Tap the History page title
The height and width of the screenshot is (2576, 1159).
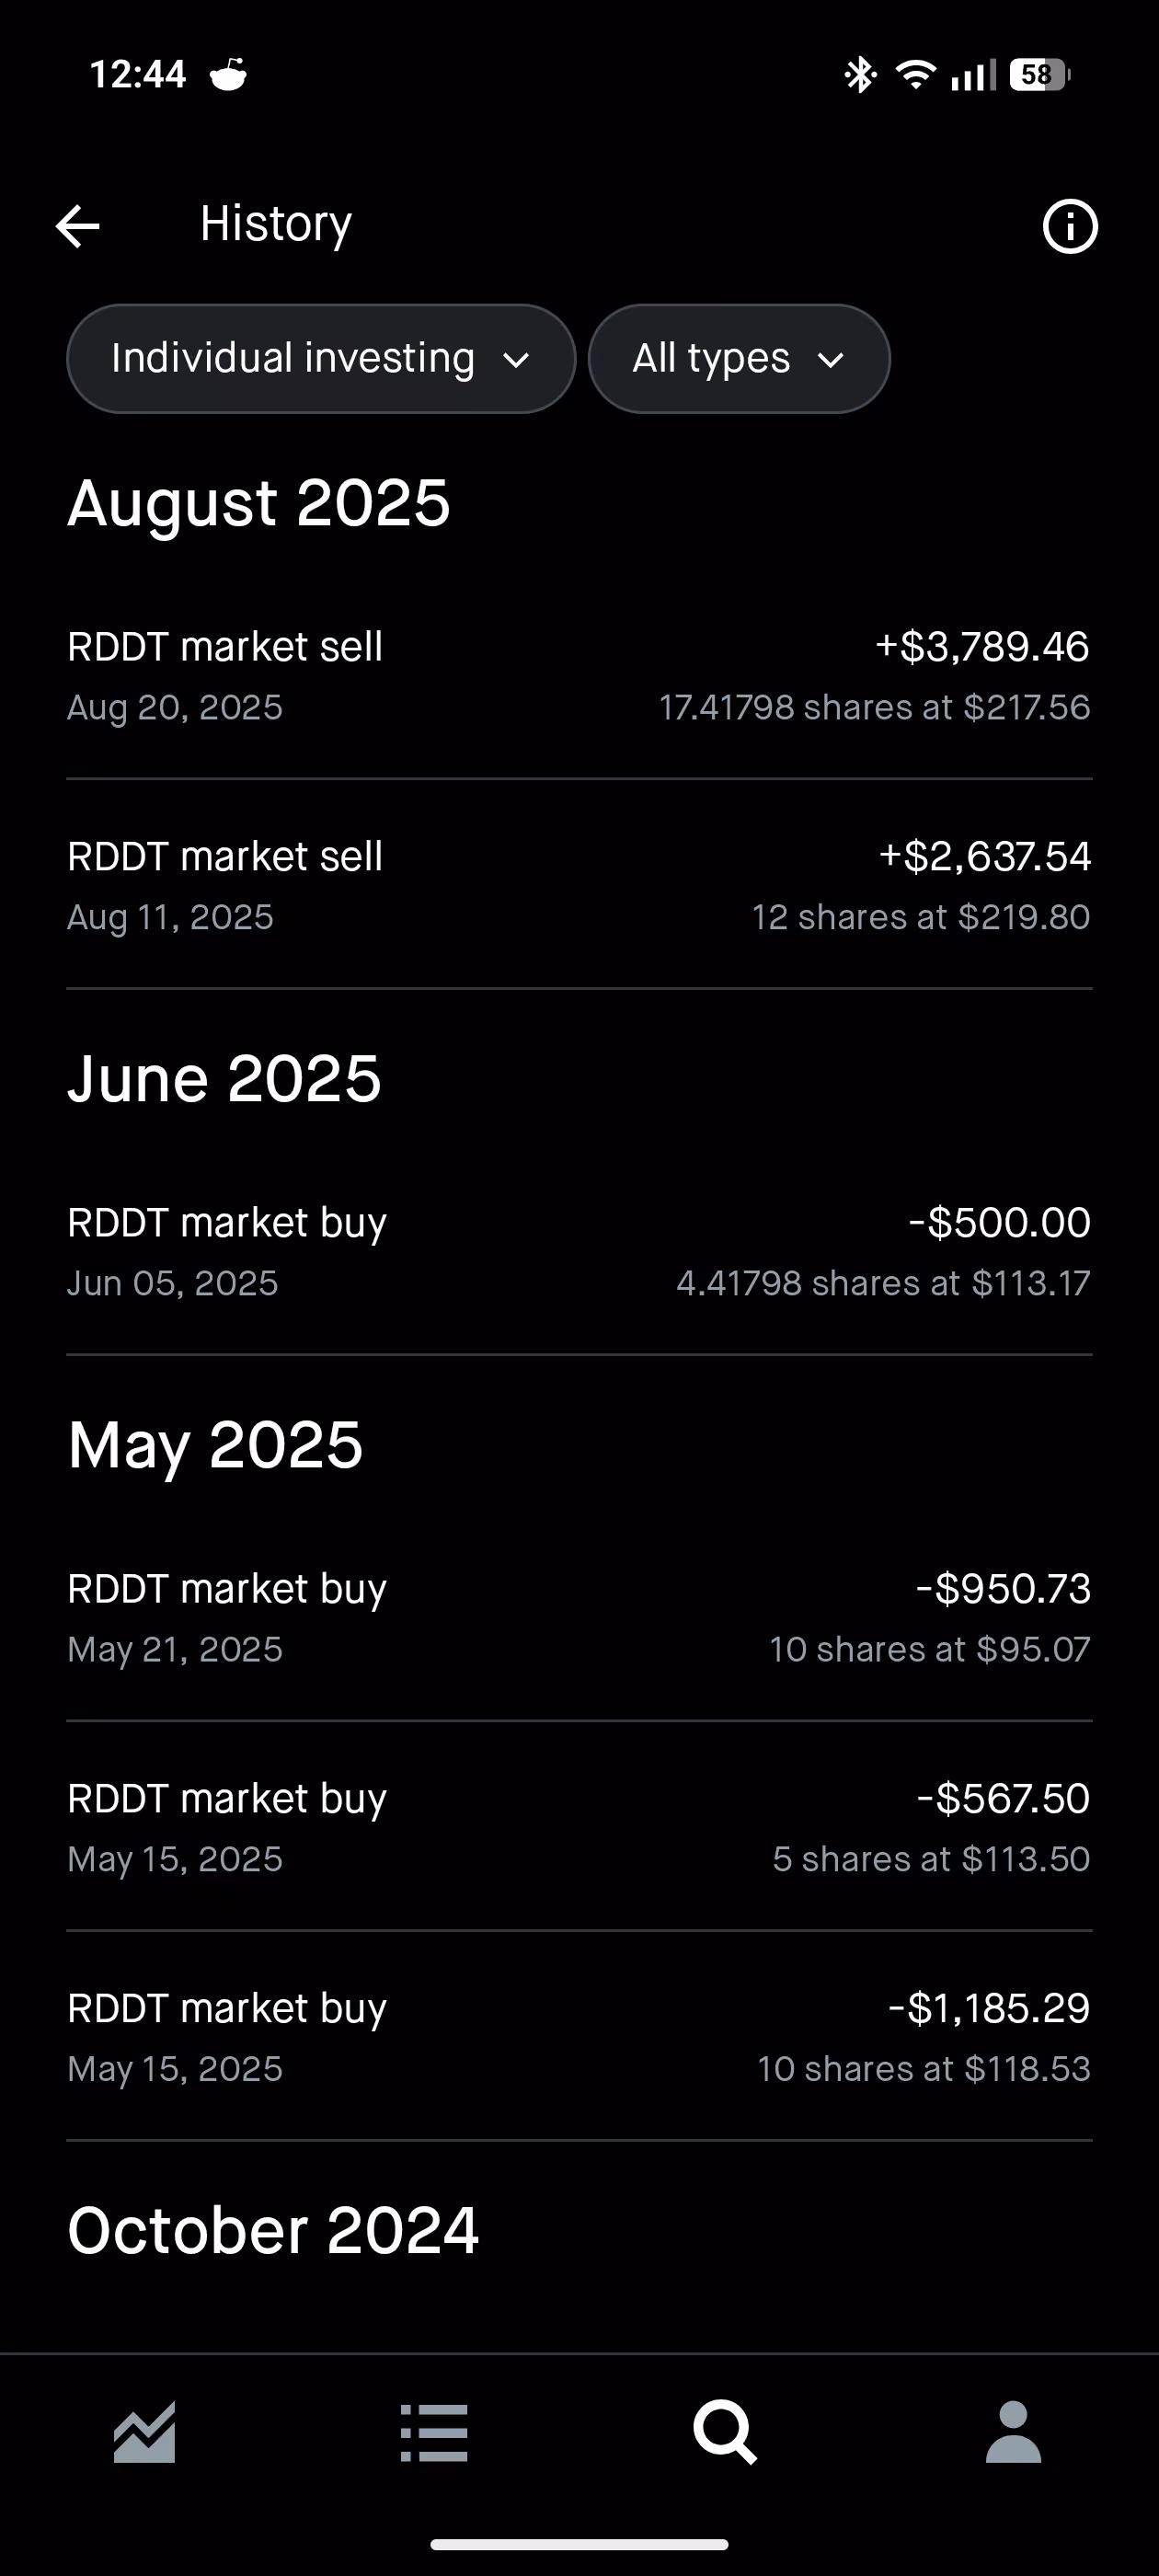coord(275,224)
